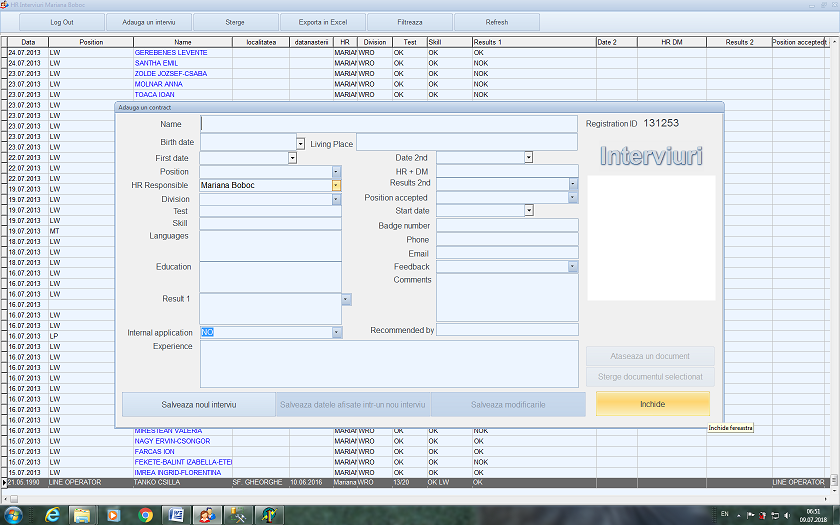Expand the Position accepted dropdown

tap(573, 198)
